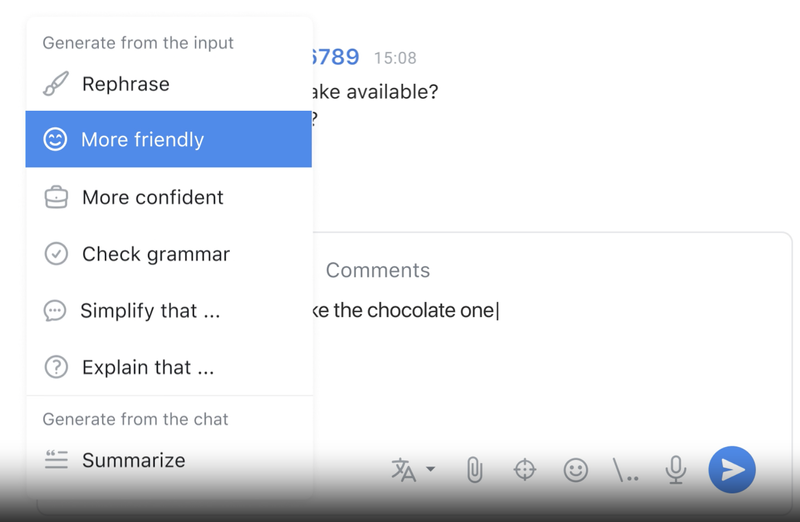Start voice input with the microphone icon
Viewport: 800px width, 522px height.
coord(677,469)
